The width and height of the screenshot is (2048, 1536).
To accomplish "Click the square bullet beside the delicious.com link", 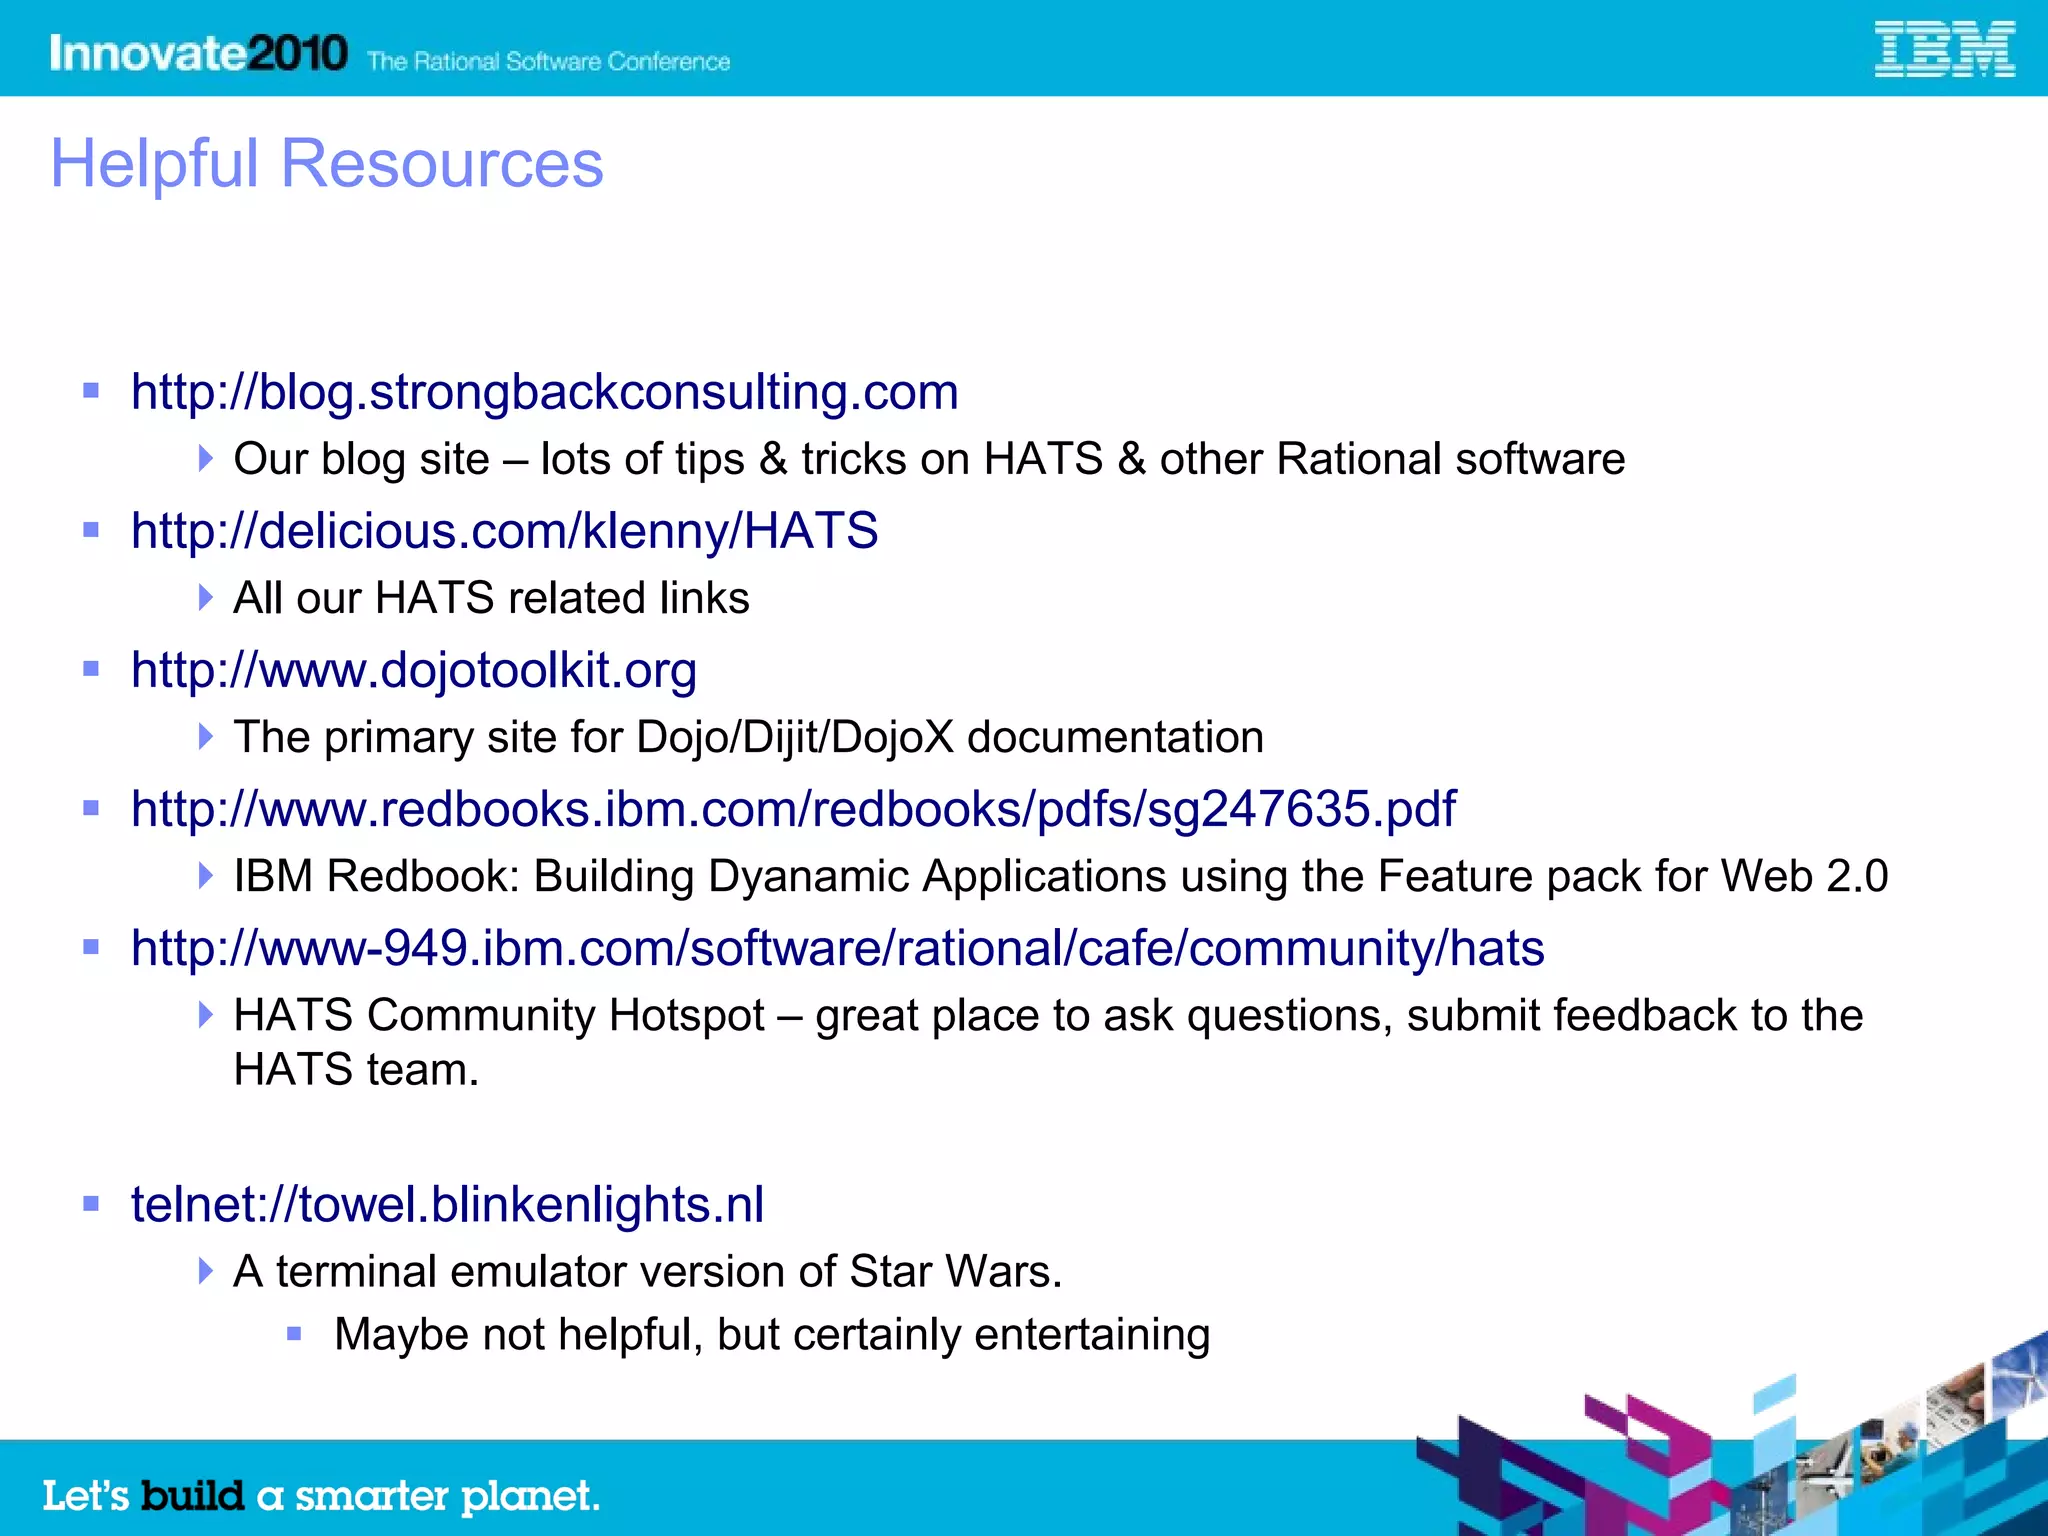I will point(91,530).
